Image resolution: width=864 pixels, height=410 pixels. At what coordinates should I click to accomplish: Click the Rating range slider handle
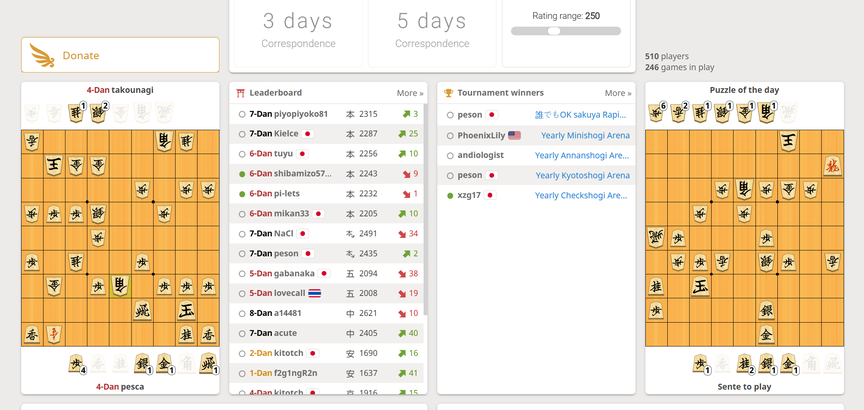554,31
